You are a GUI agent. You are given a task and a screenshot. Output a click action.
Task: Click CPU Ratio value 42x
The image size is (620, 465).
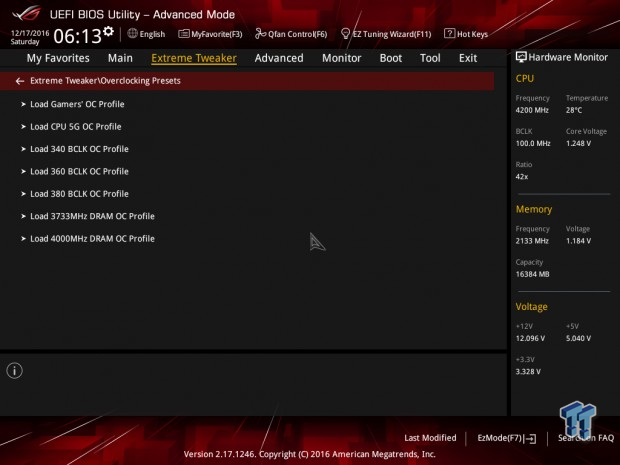pos(522,177)
